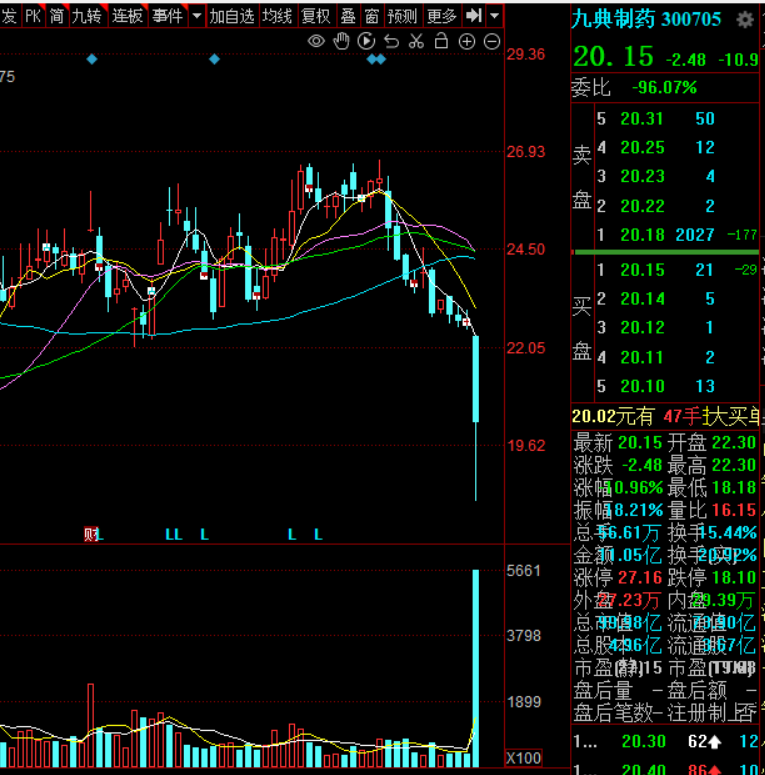Select the hand pan tool
The height and width of the screenshot is (775, 765).
click(x=341, y=41)
